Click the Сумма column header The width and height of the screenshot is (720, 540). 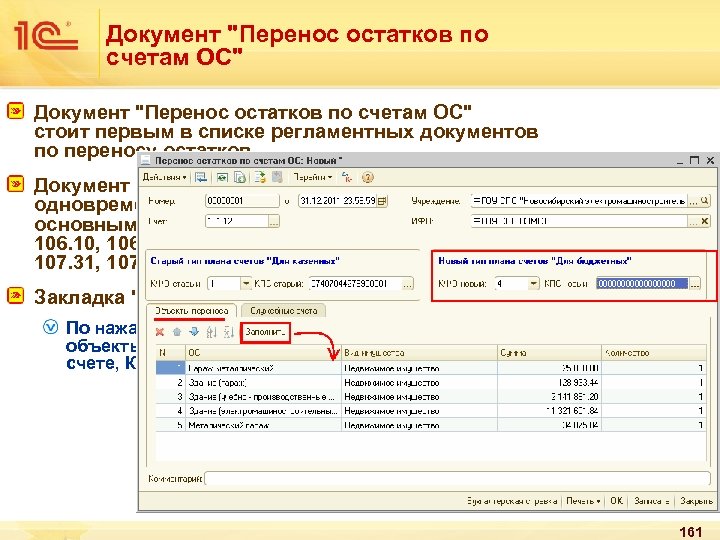[550, 353]
